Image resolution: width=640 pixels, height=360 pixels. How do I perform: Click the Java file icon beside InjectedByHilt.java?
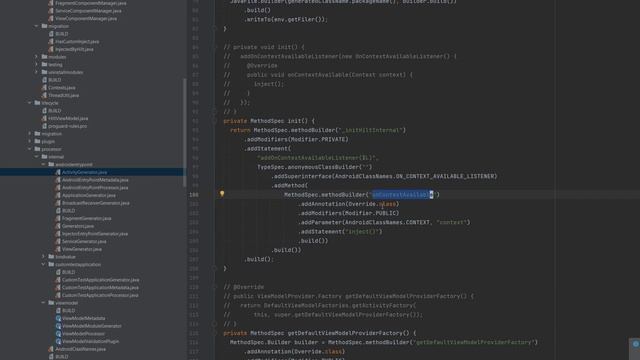click(x=51, y=49)
